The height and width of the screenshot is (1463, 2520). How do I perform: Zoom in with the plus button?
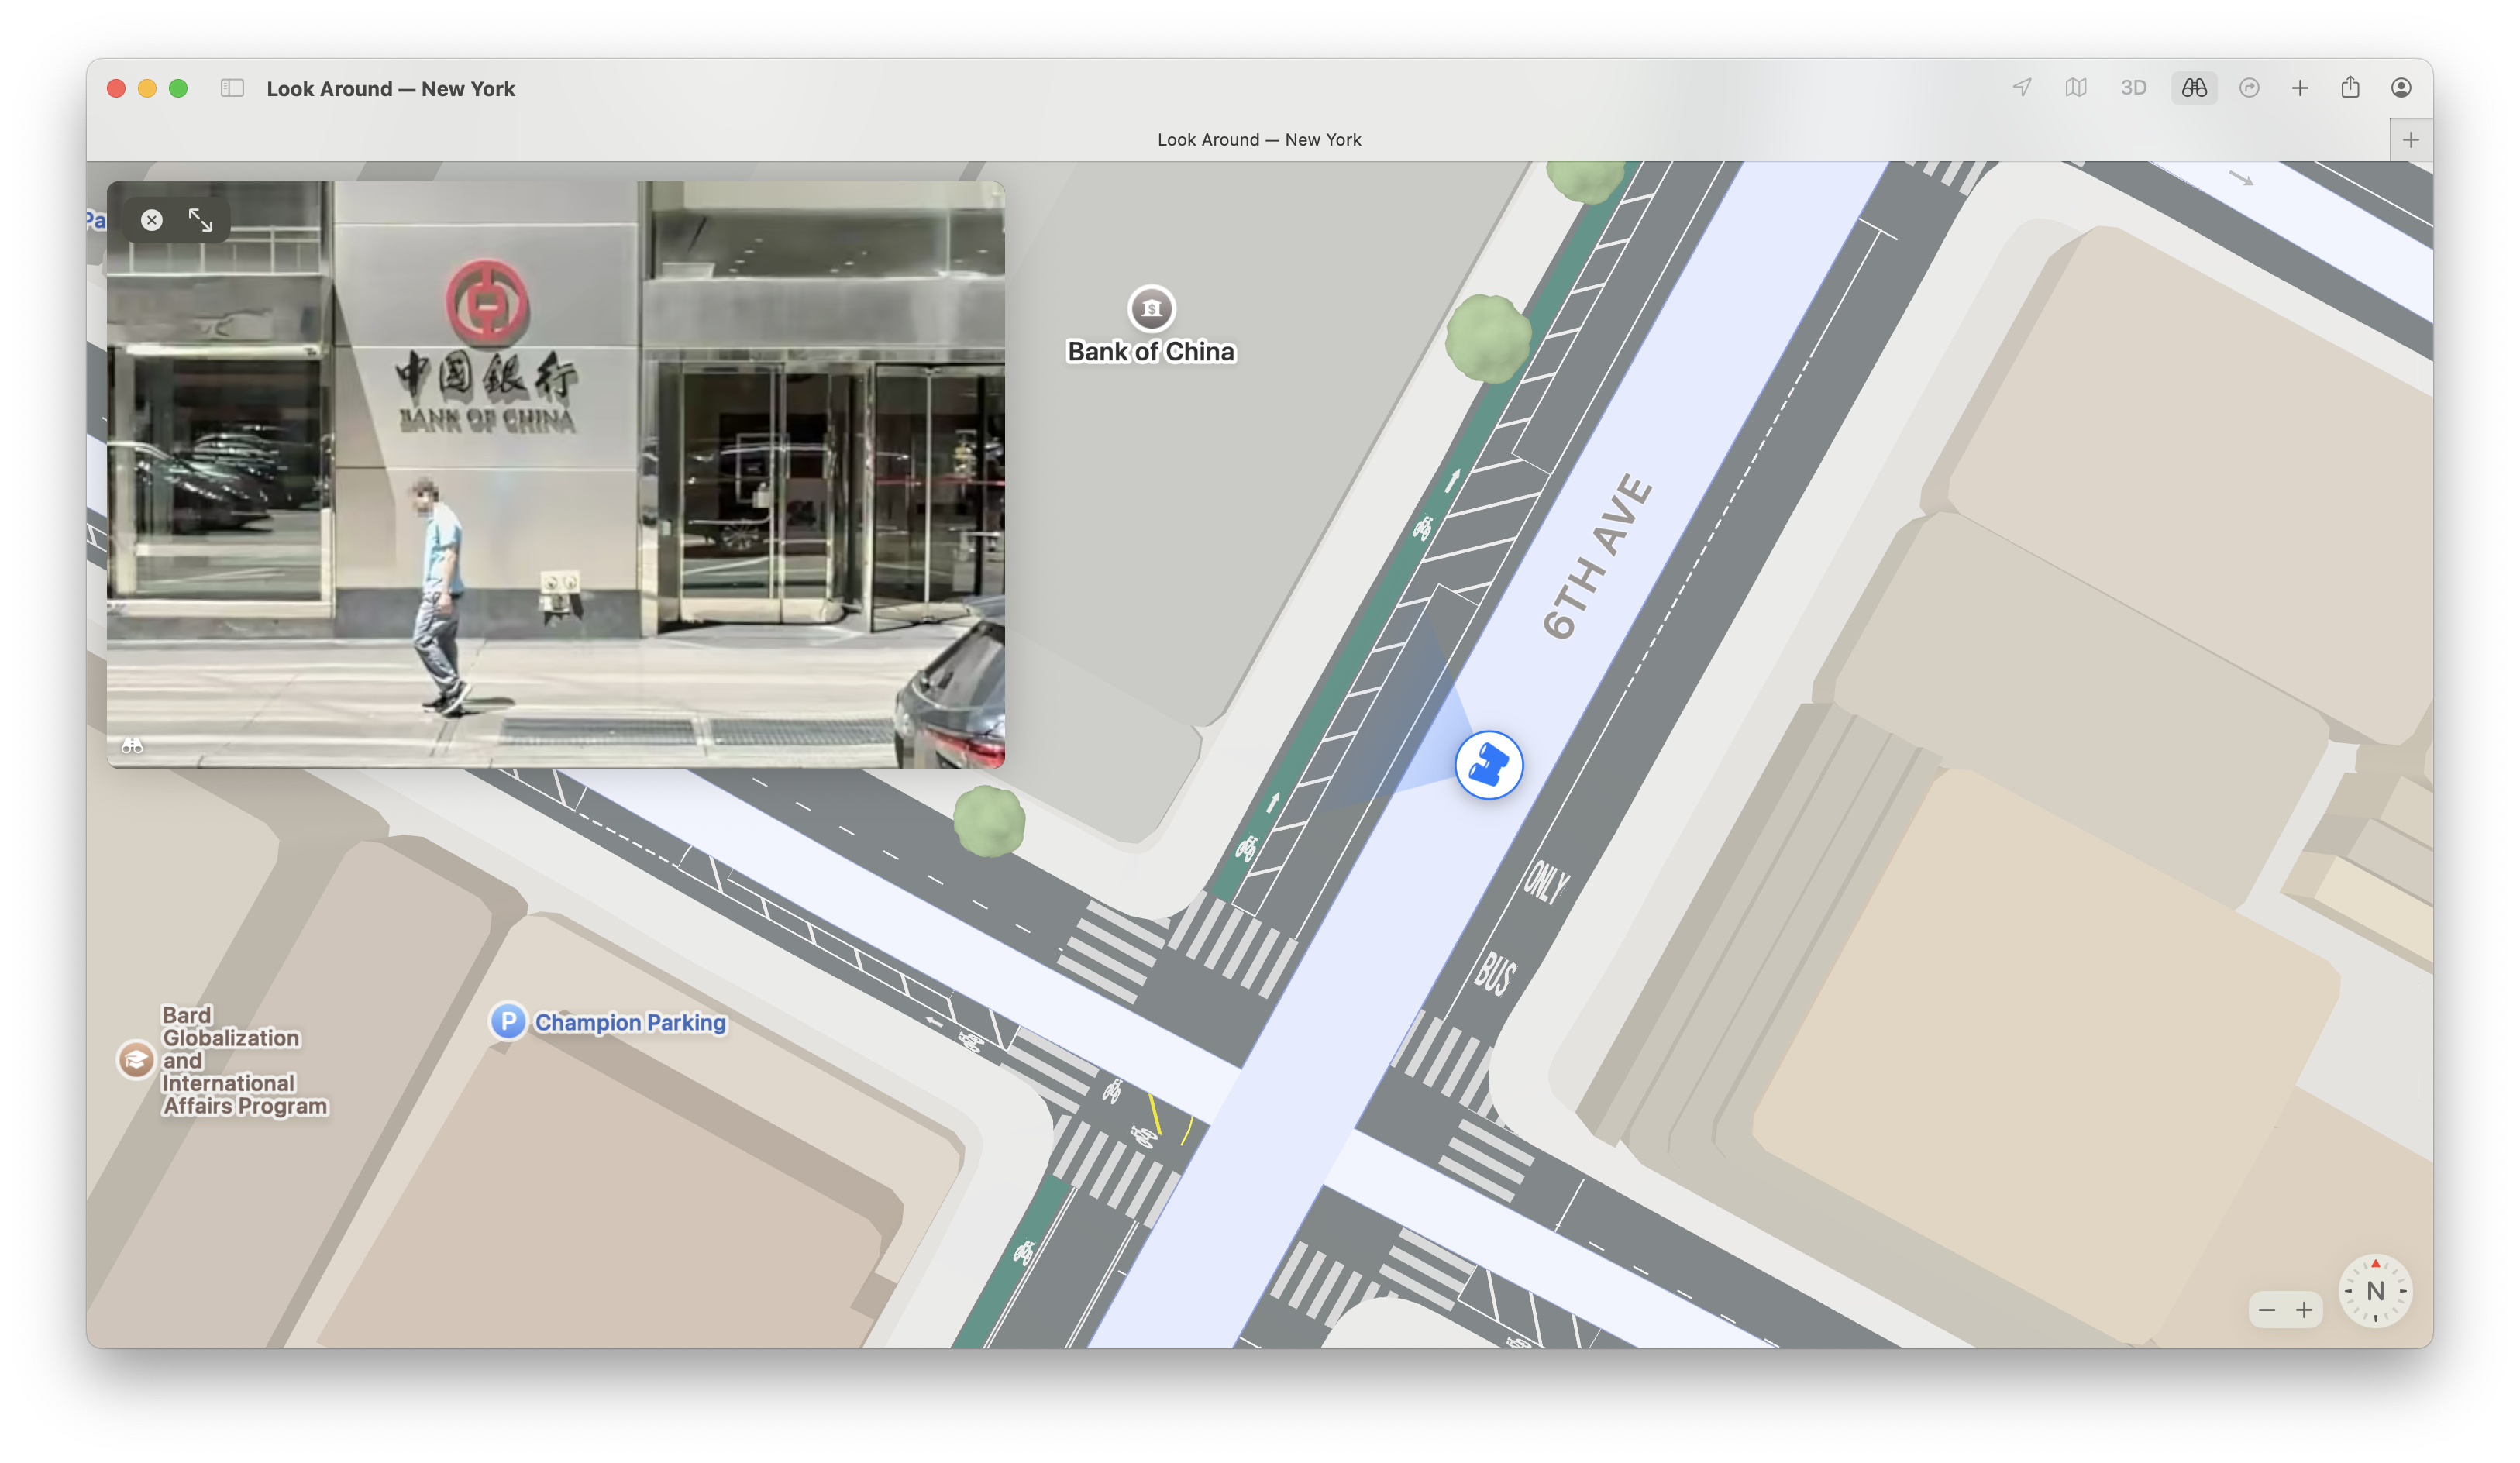click(2304, 1310)
